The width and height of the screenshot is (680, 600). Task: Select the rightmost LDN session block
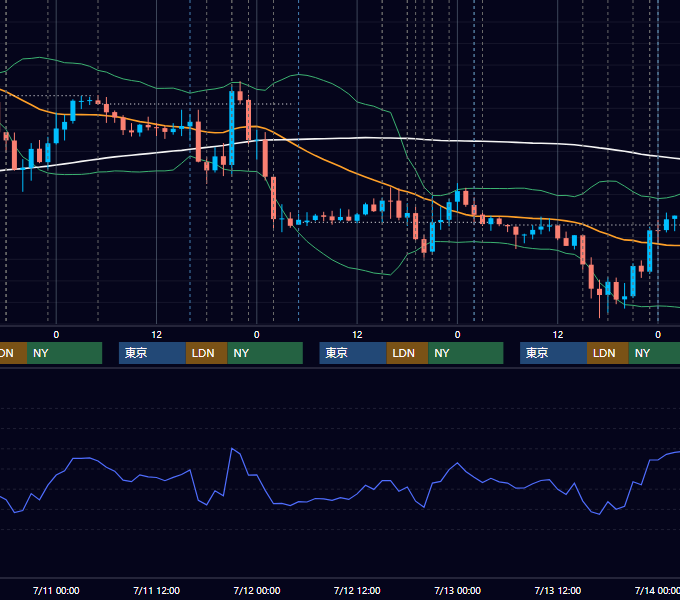[608, 353]
